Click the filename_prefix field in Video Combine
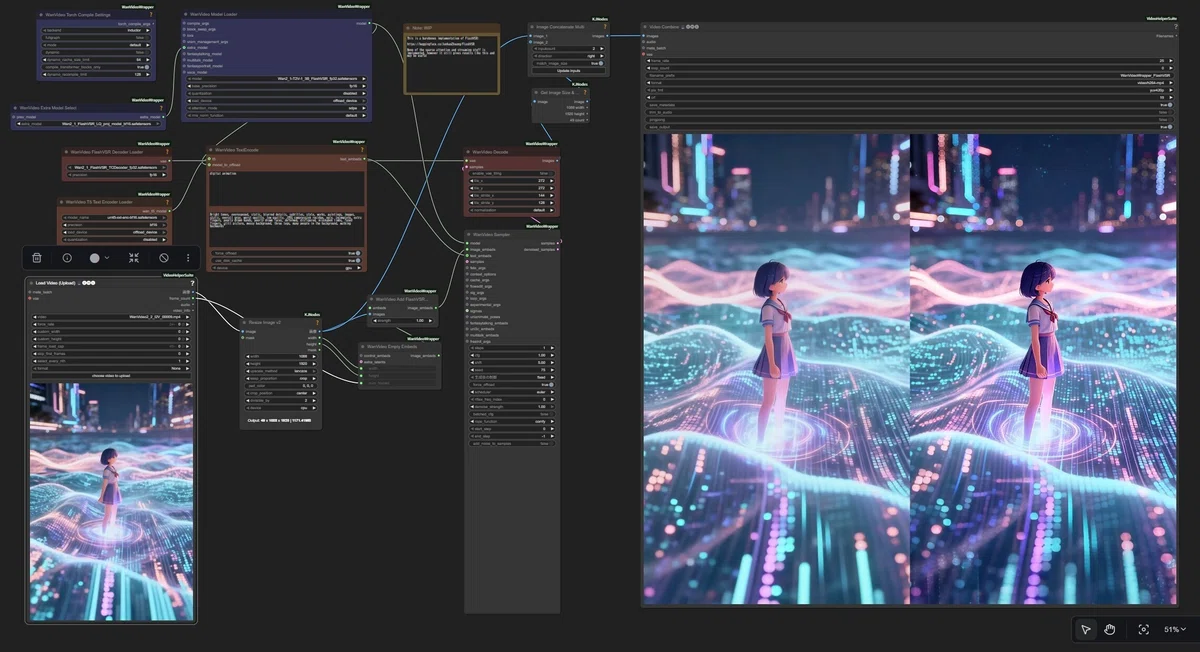Screen dimensions: 1200x652 909,75
